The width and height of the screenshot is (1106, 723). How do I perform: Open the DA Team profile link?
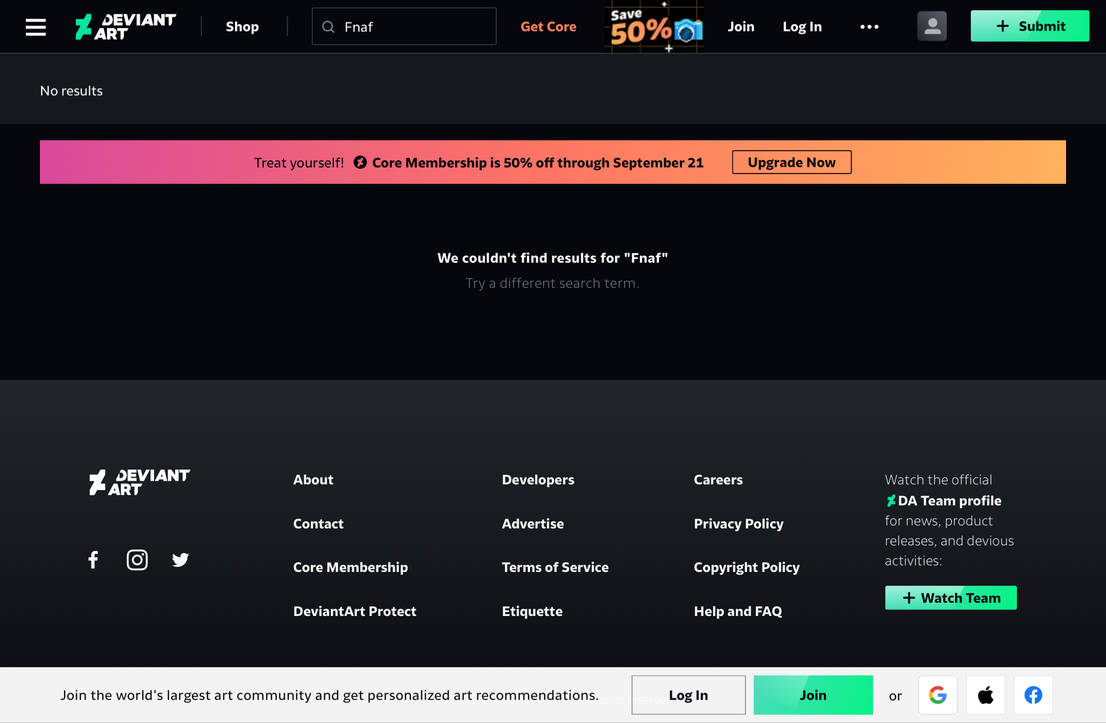click(x=944, y=501)
